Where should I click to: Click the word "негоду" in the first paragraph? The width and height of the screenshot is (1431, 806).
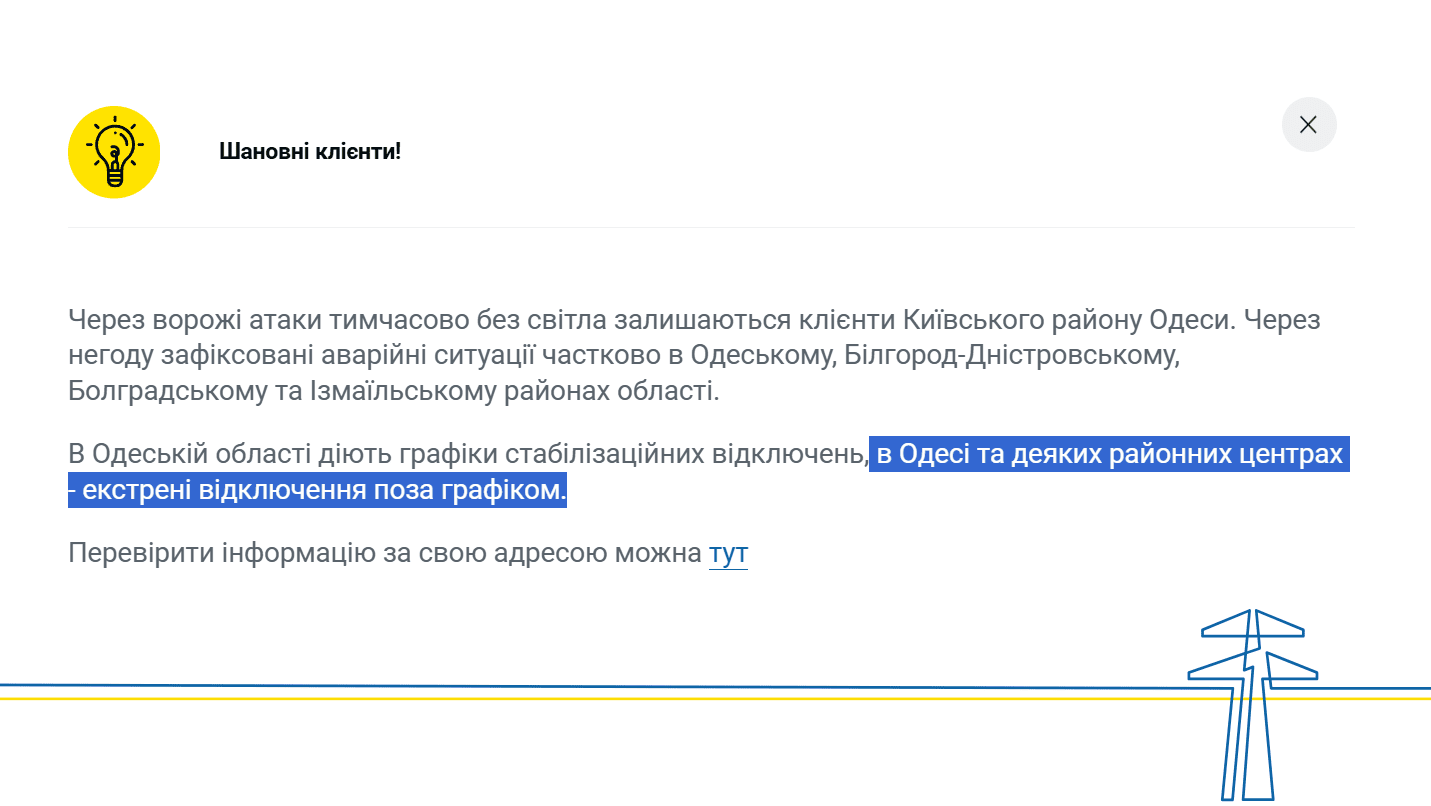coord(110,355)
